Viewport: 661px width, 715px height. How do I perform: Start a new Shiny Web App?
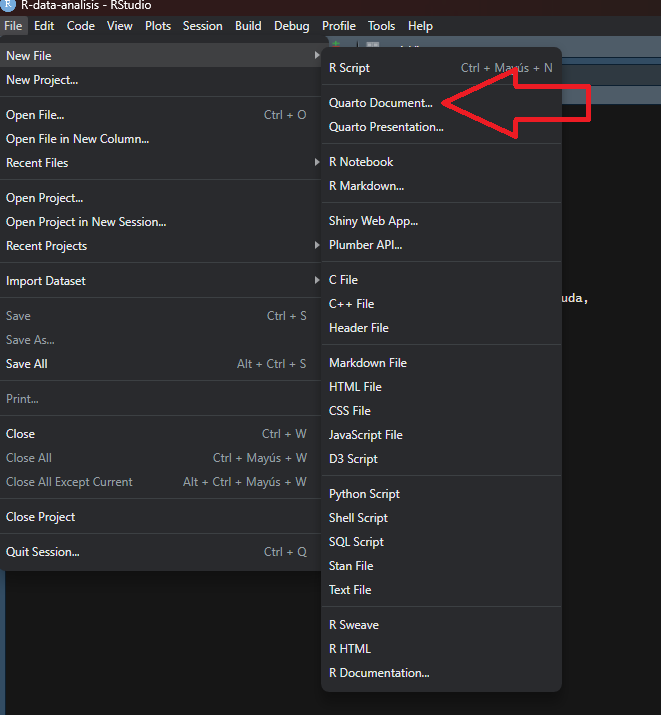(x=373, y=221)
